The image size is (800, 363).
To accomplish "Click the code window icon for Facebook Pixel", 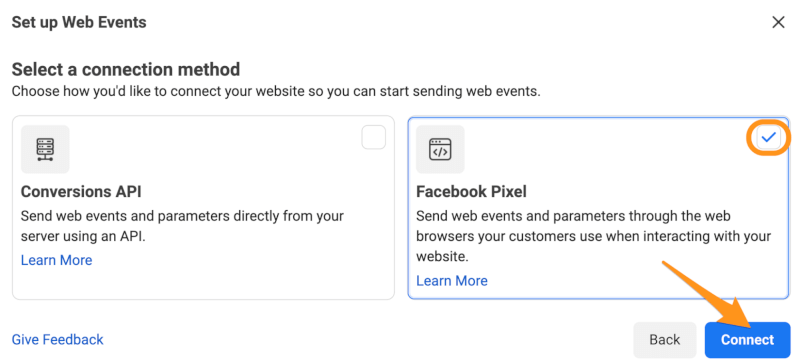I will (440, 149).
